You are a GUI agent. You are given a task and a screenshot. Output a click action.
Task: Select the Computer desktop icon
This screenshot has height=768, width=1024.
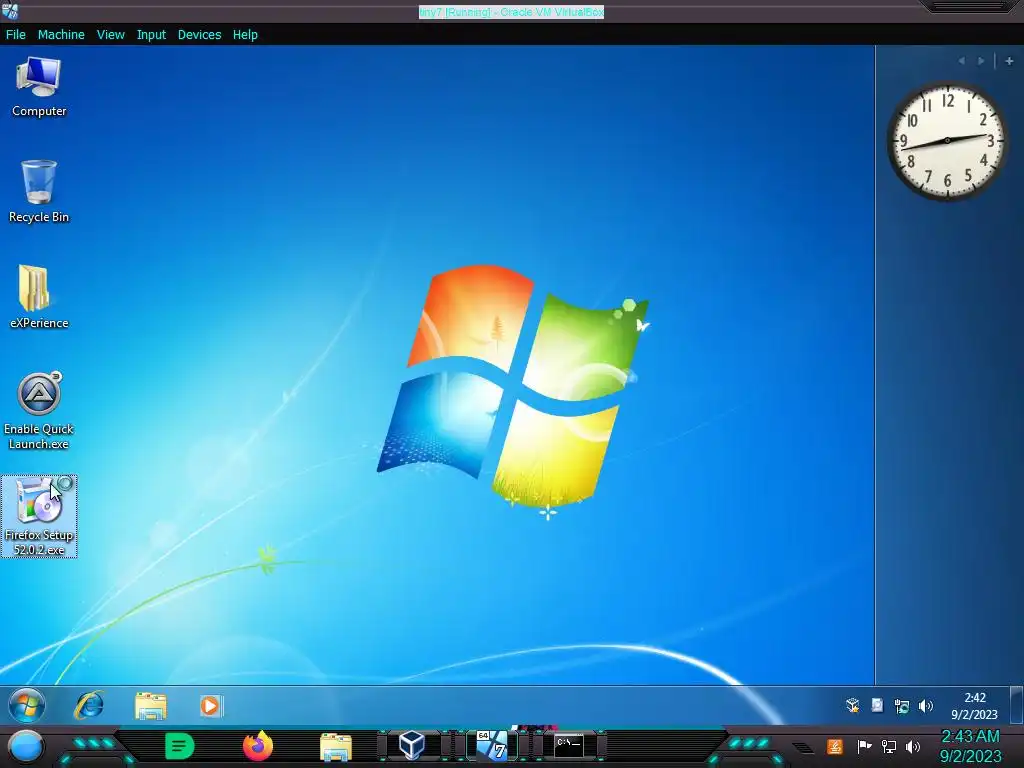(x=39, y=87)
